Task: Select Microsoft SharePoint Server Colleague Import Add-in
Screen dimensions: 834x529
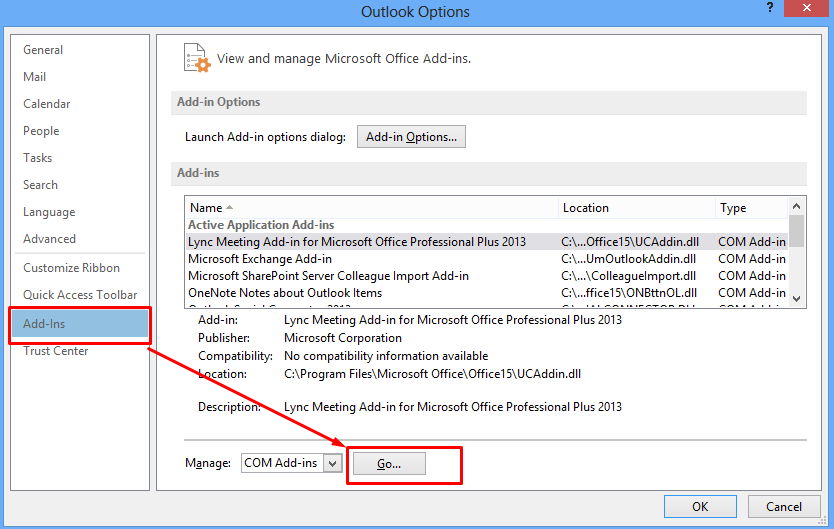Action: [x=486, y=276]
